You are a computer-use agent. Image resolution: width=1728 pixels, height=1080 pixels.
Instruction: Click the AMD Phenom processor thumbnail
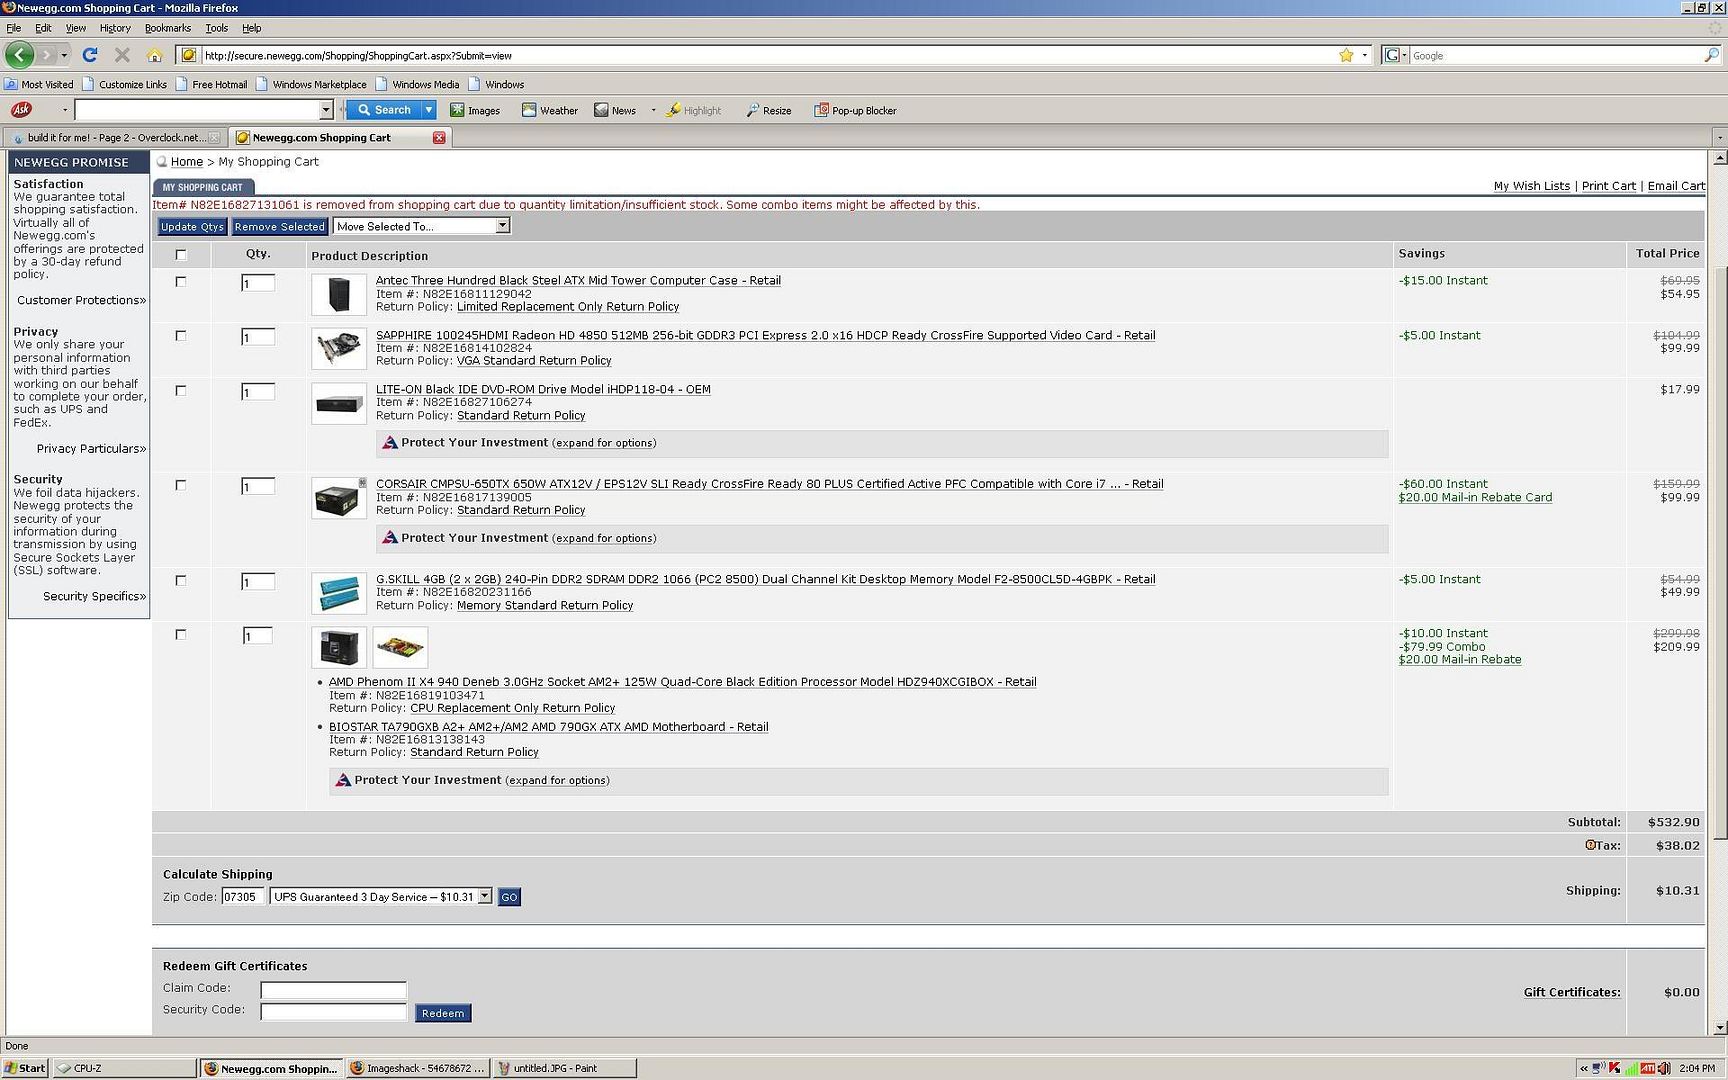coord(339,648)
